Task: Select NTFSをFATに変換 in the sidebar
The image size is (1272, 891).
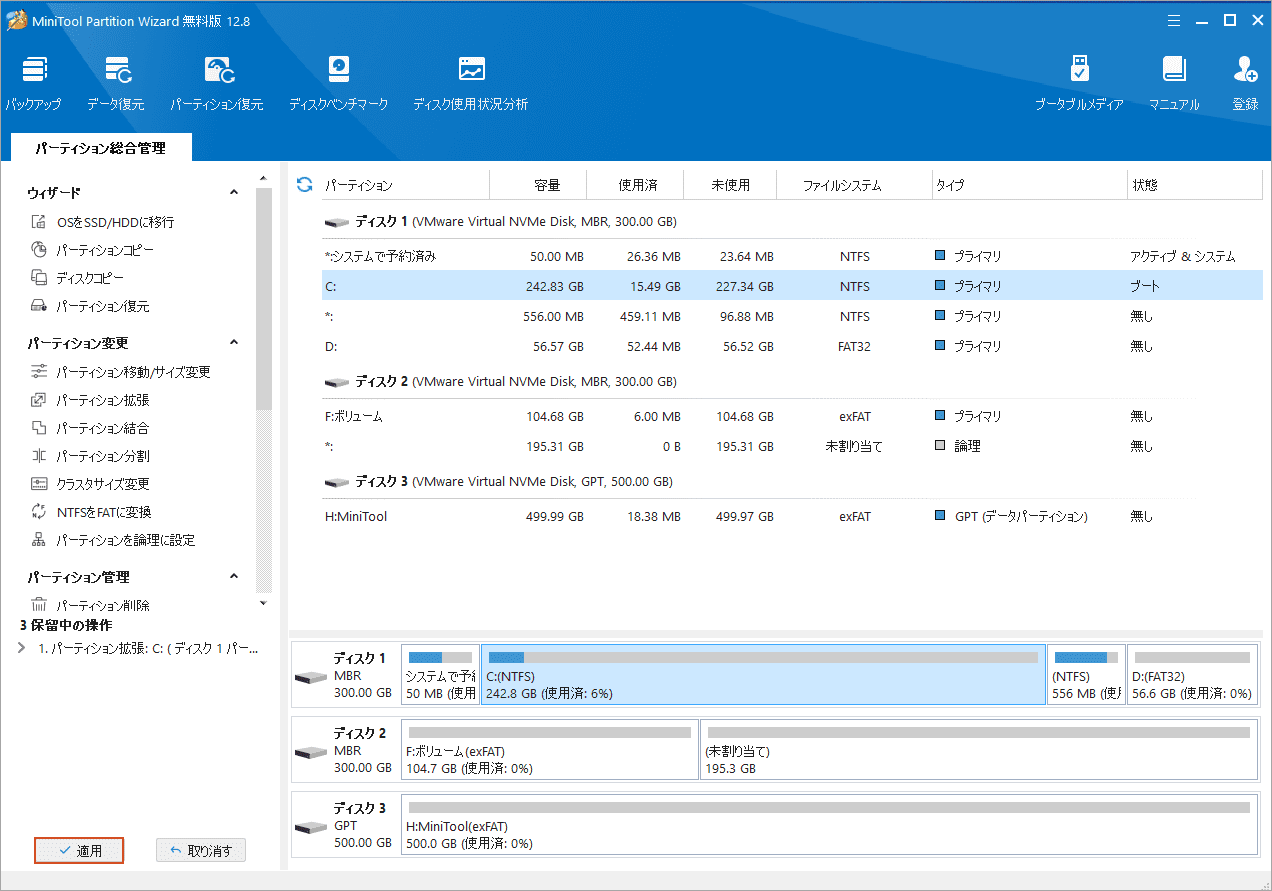Action: point(91,512)
